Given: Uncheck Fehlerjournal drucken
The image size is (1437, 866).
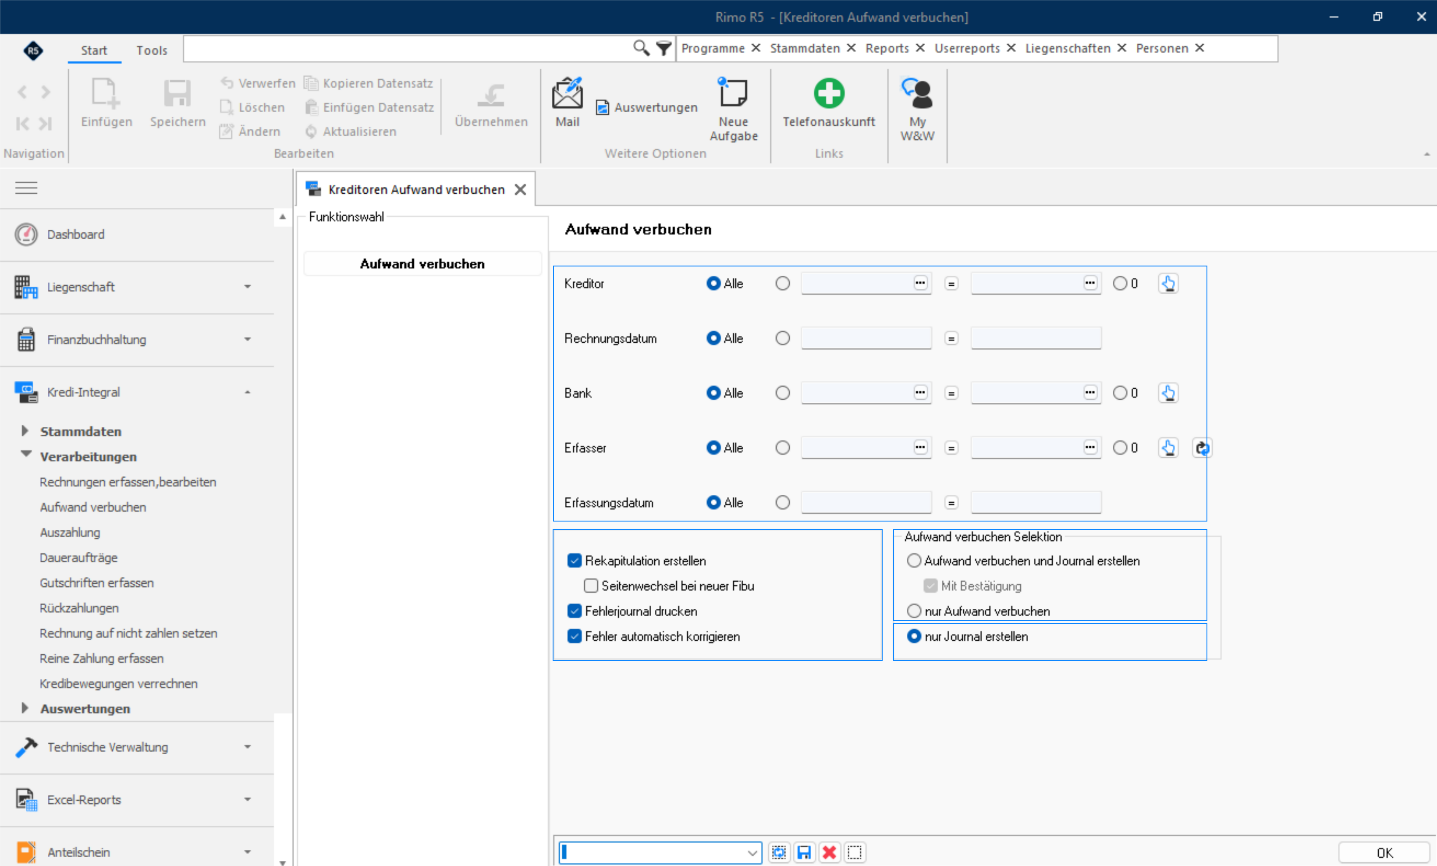Looking at the screenshot, I should (x=575, y=611).
